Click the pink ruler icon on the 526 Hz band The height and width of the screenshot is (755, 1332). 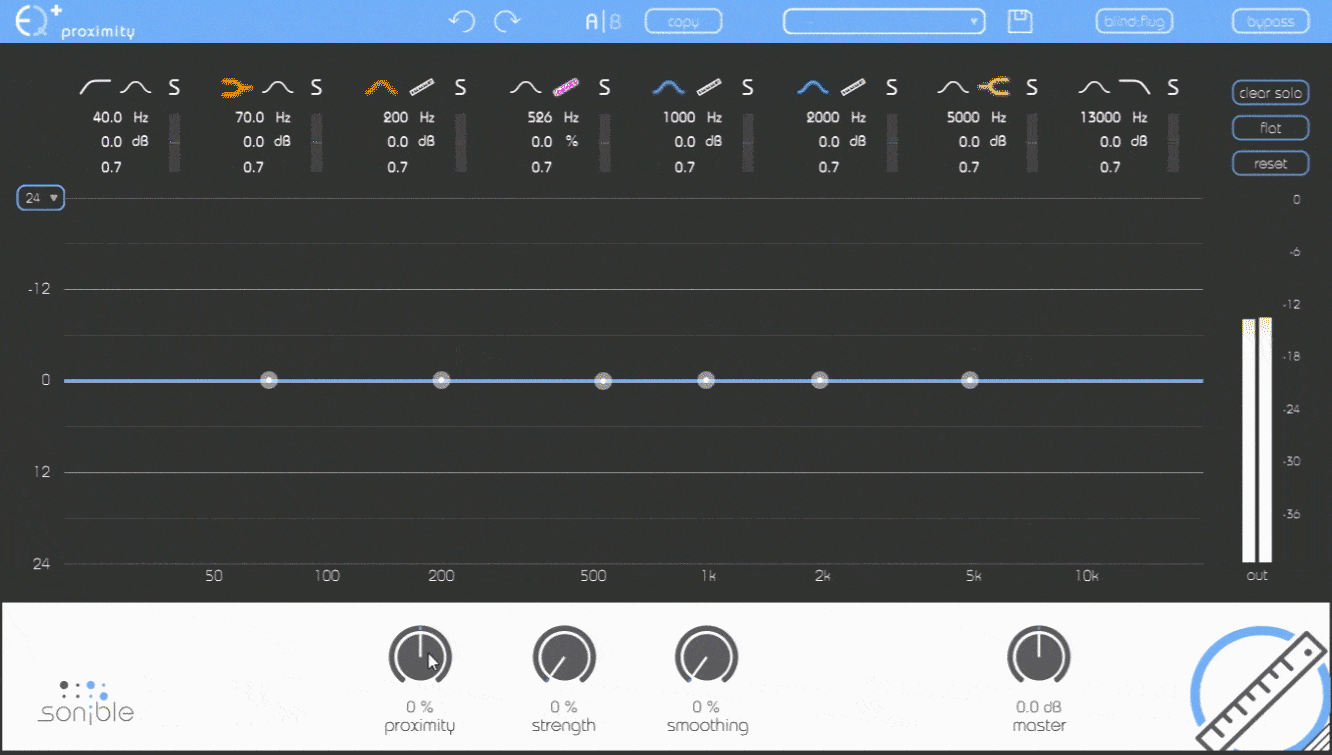(566, 88)
